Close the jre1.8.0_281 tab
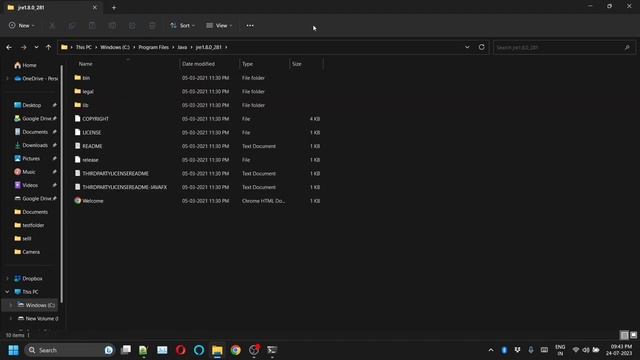Image resolution: width=640 pixels, height=360 pixels. tap(95, 7)
